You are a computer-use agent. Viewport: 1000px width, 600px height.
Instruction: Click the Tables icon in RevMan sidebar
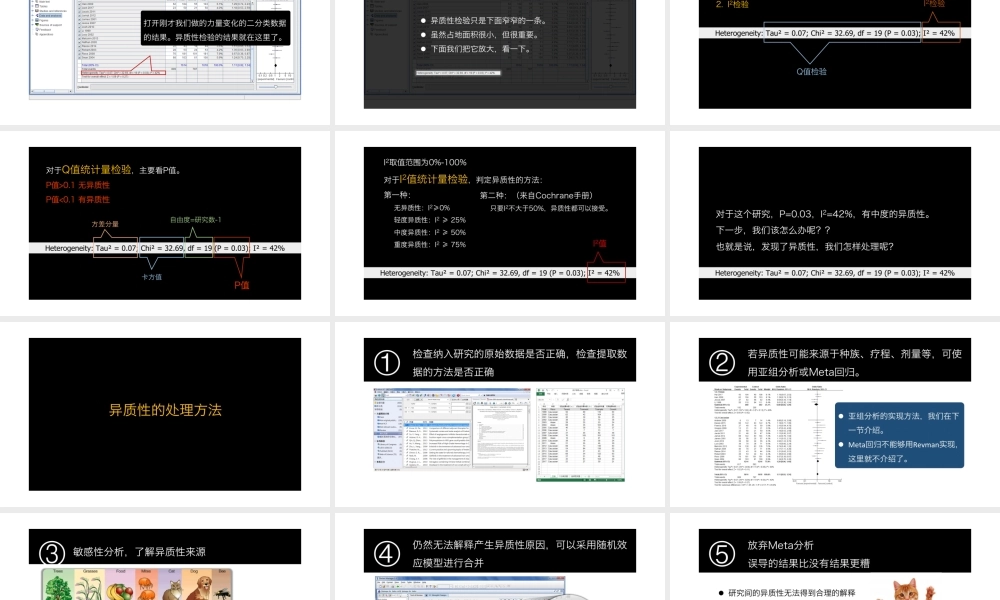(37, 6)
